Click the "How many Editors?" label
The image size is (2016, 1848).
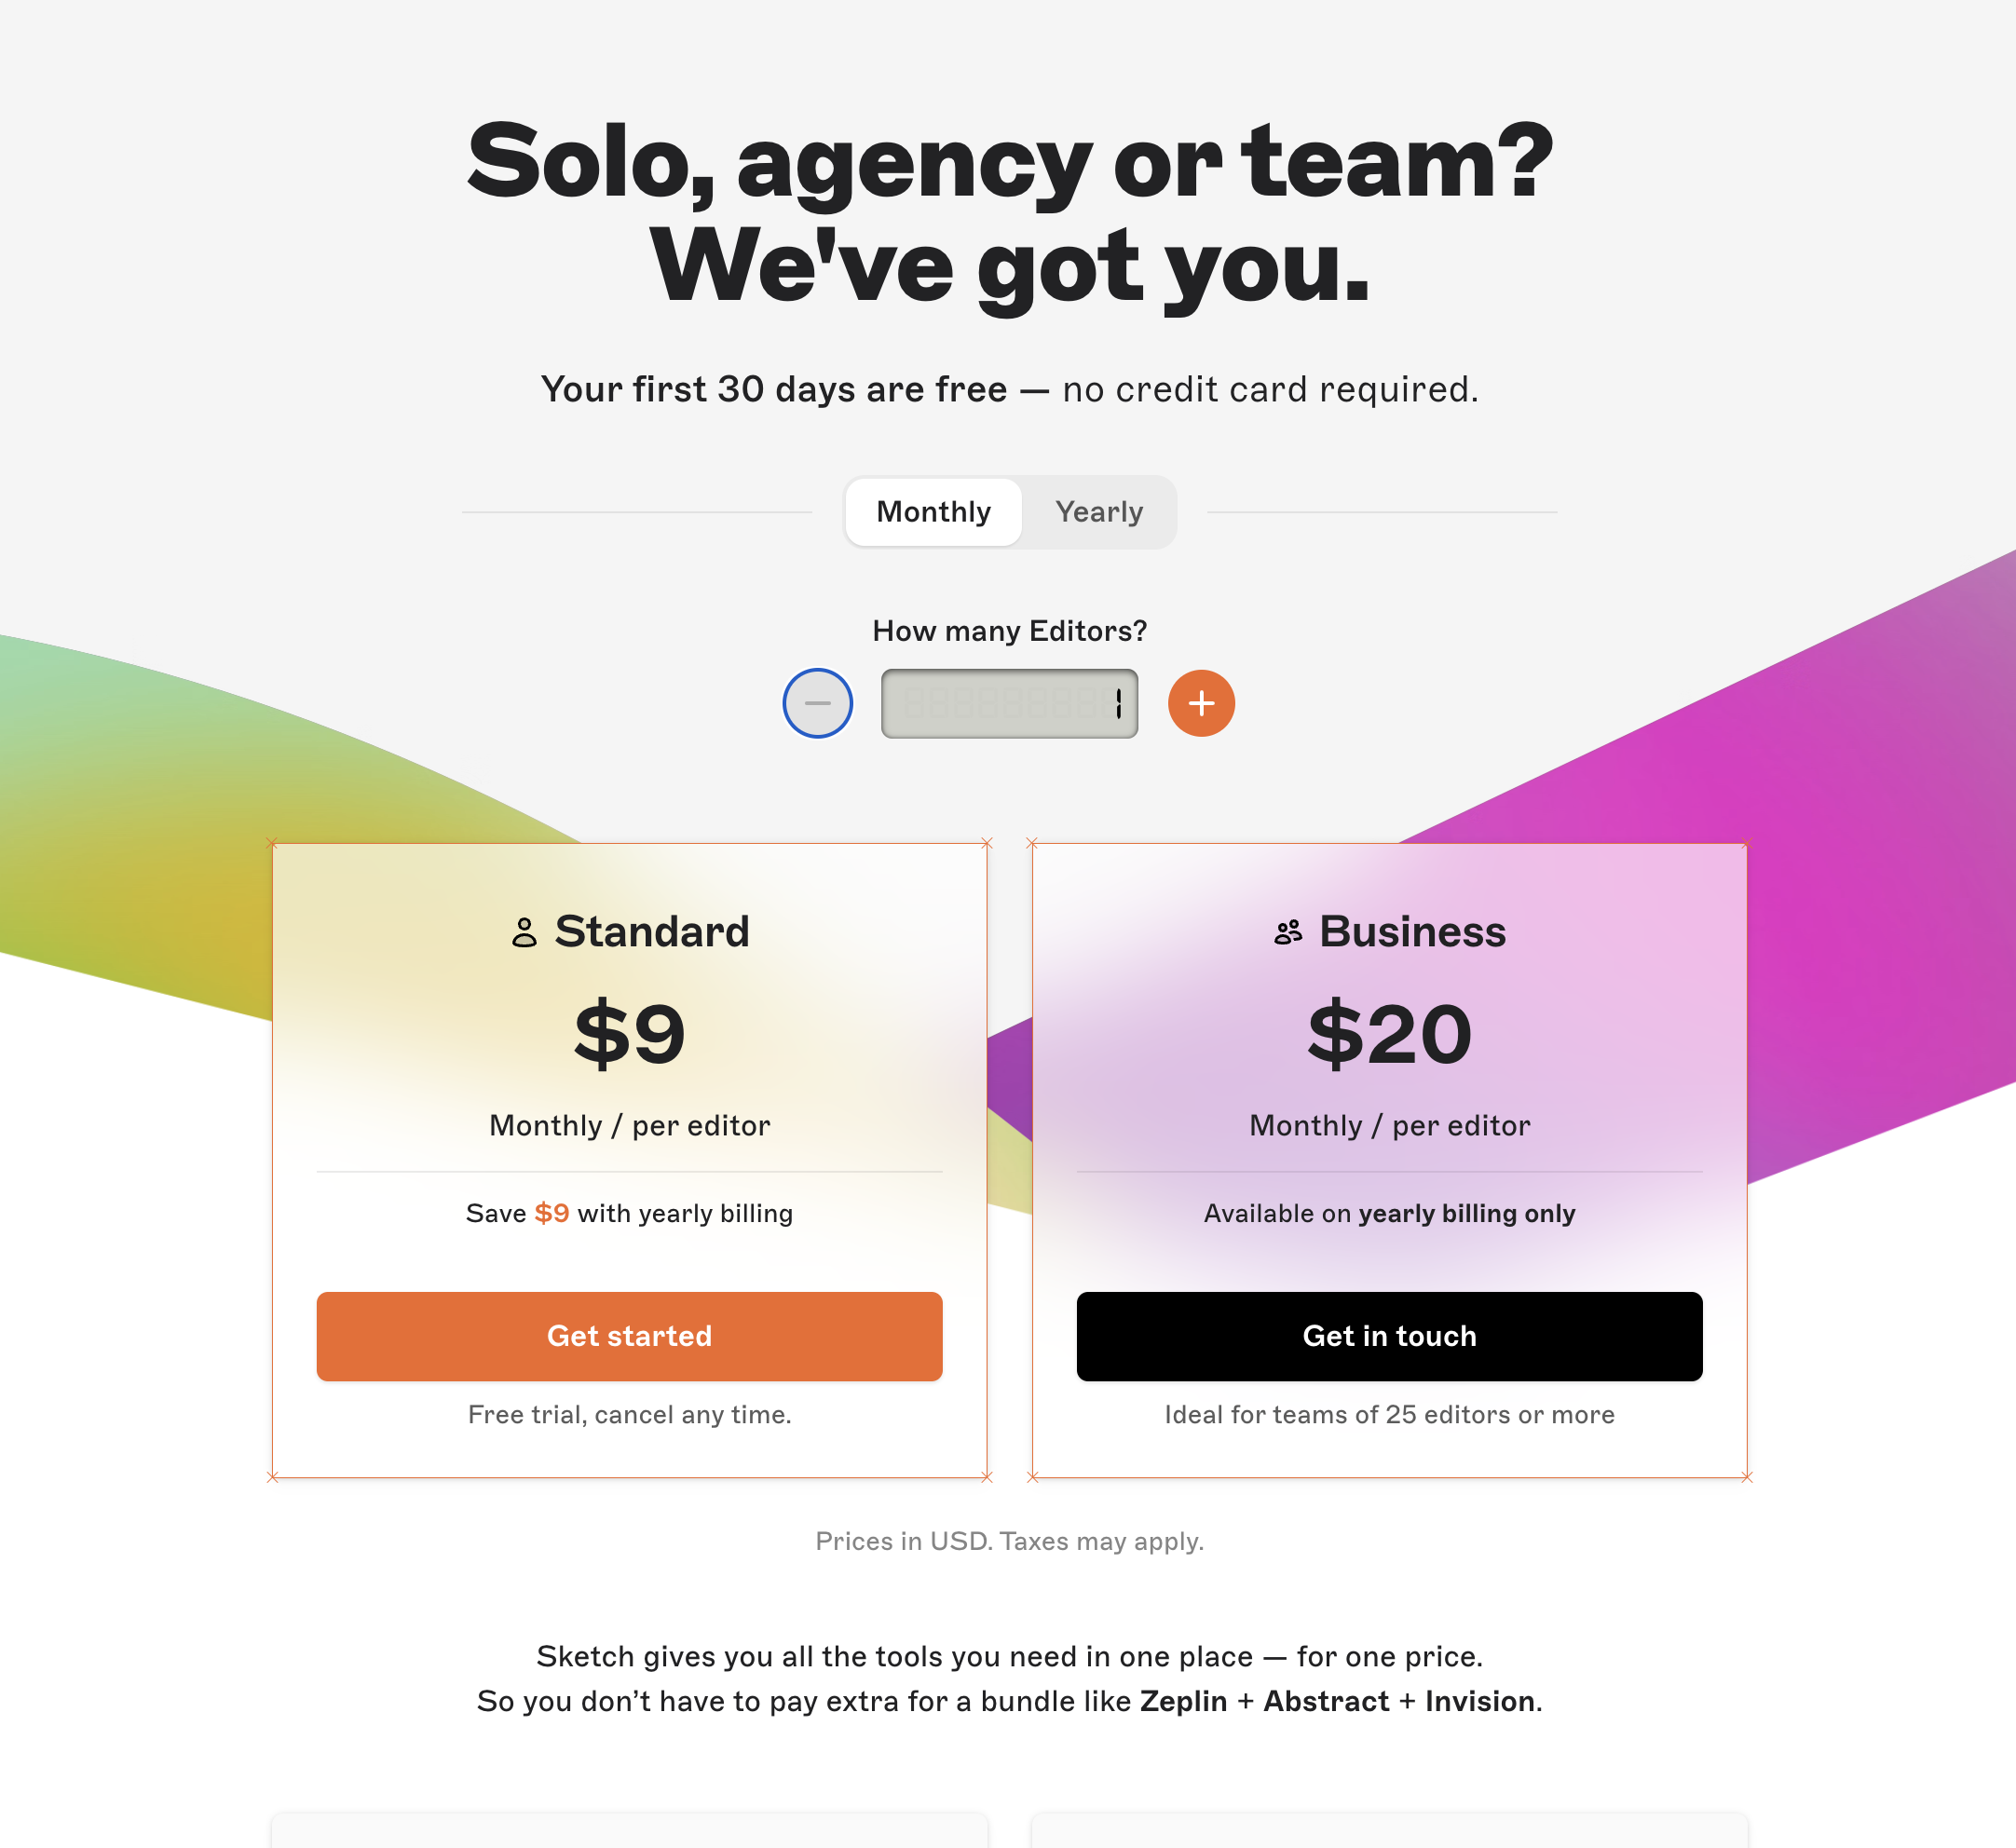(1009, 631)
